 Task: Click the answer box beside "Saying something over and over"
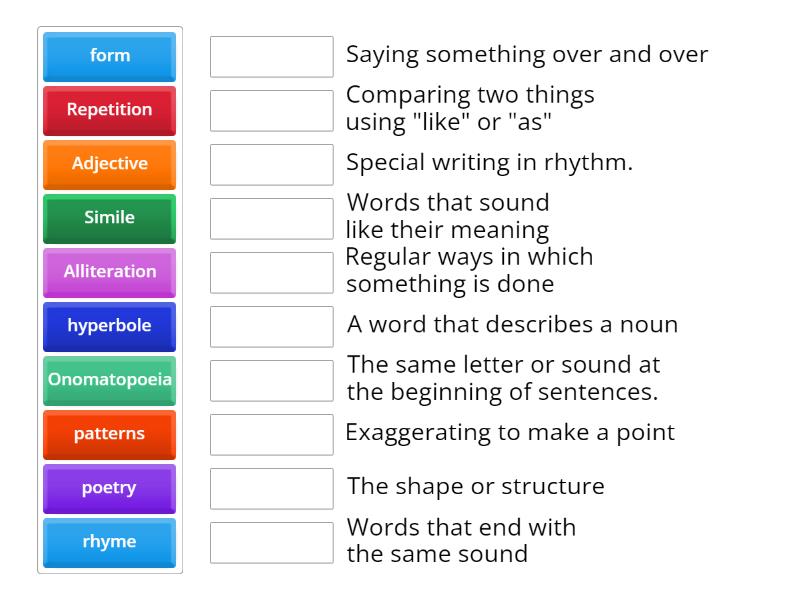pyautogui.click(x=271, y=57)
